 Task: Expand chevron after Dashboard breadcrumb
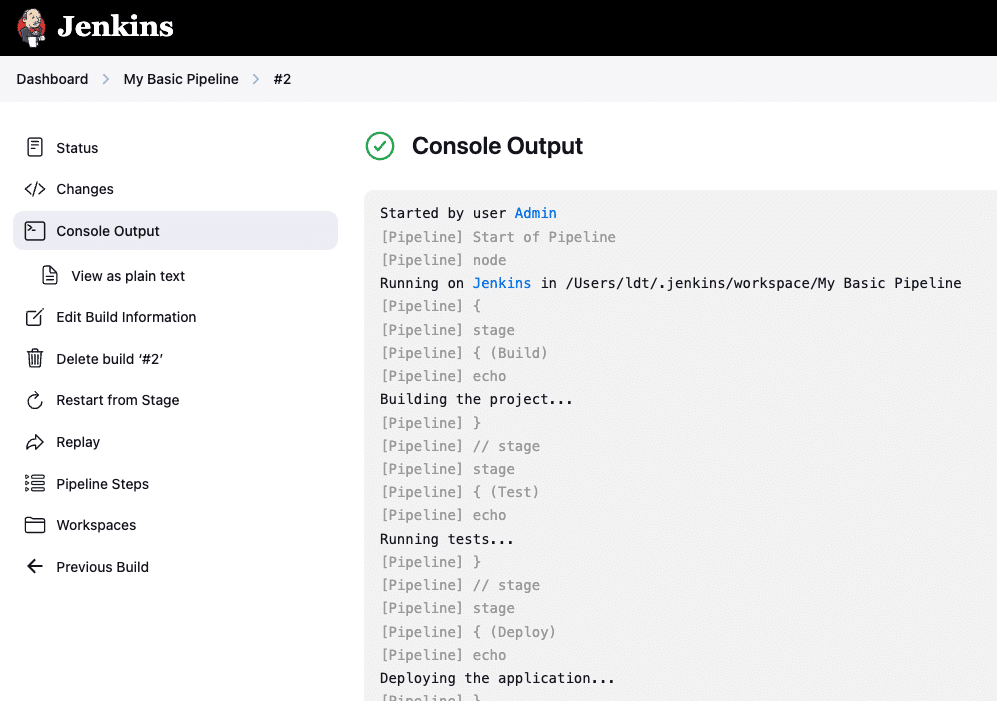click(106, 79)
